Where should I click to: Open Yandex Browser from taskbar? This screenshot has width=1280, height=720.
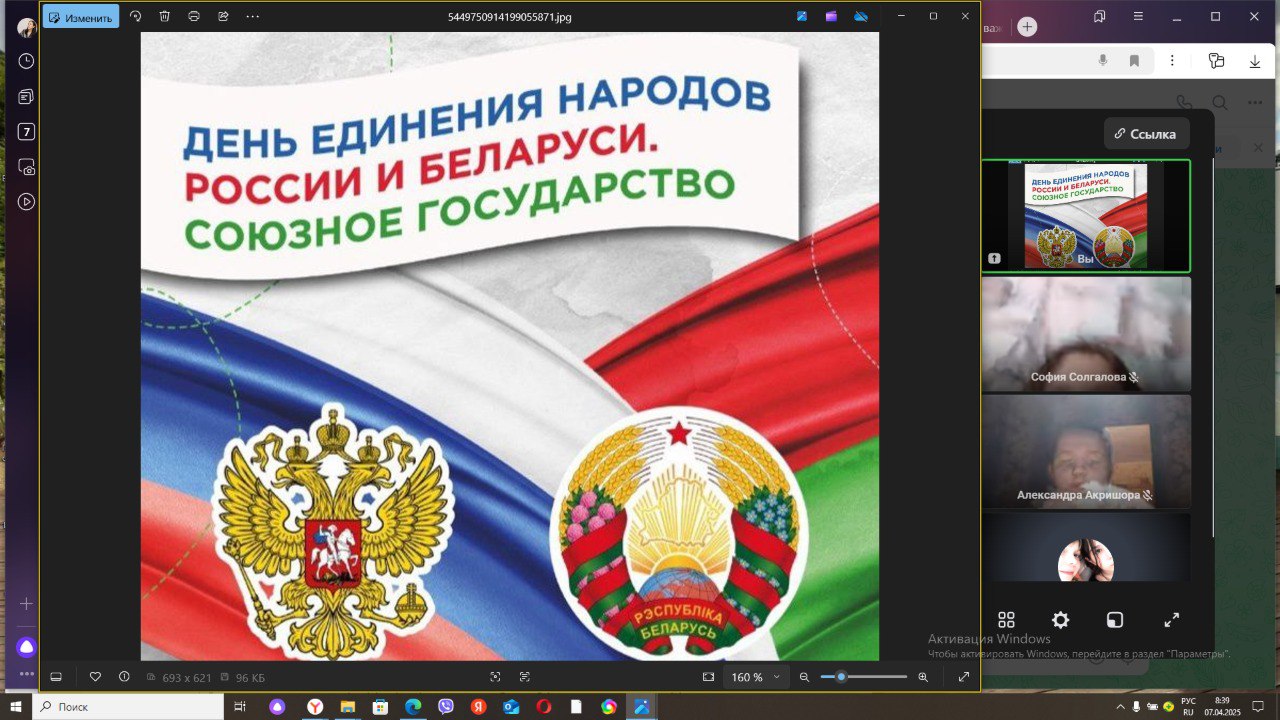315,707
